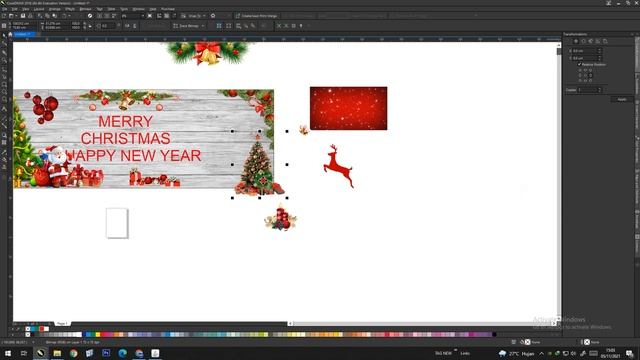
Task: Switch to Scale and Mirror in Transformations docker
Action: pyautogui.click(x=591, y=41)
